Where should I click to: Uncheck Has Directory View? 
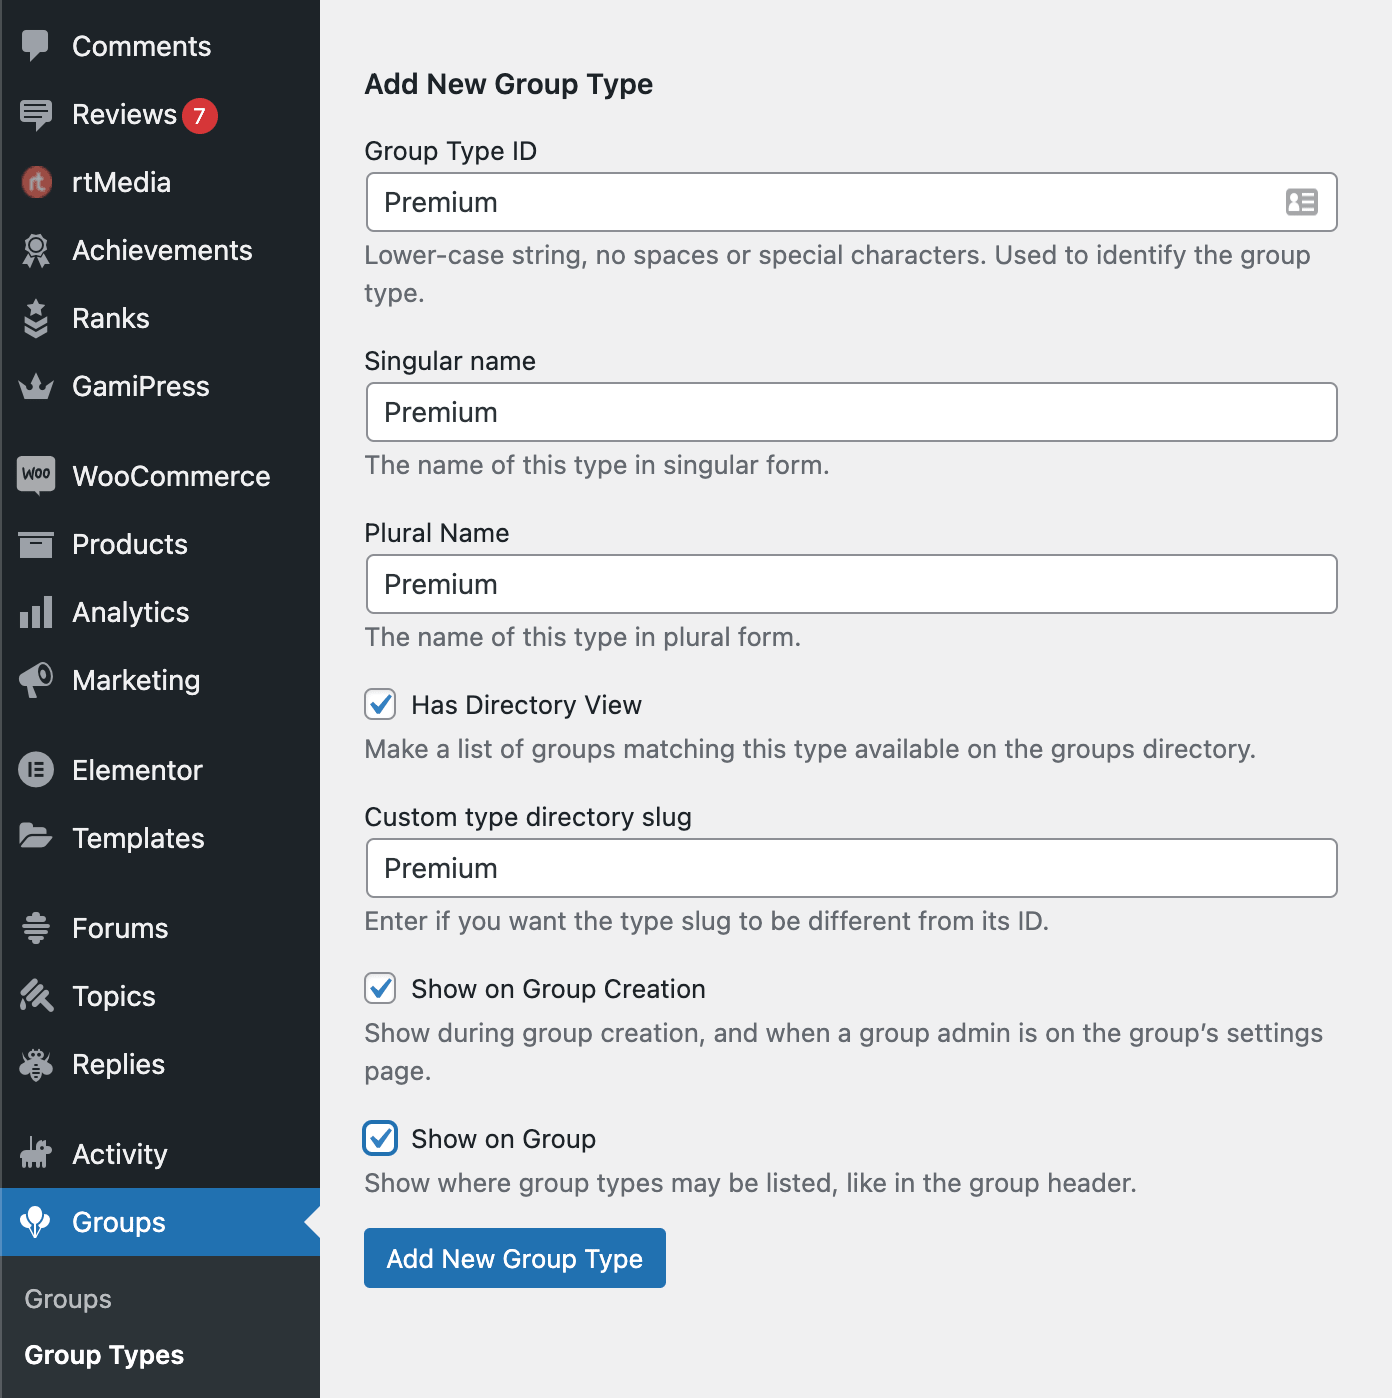380,704
